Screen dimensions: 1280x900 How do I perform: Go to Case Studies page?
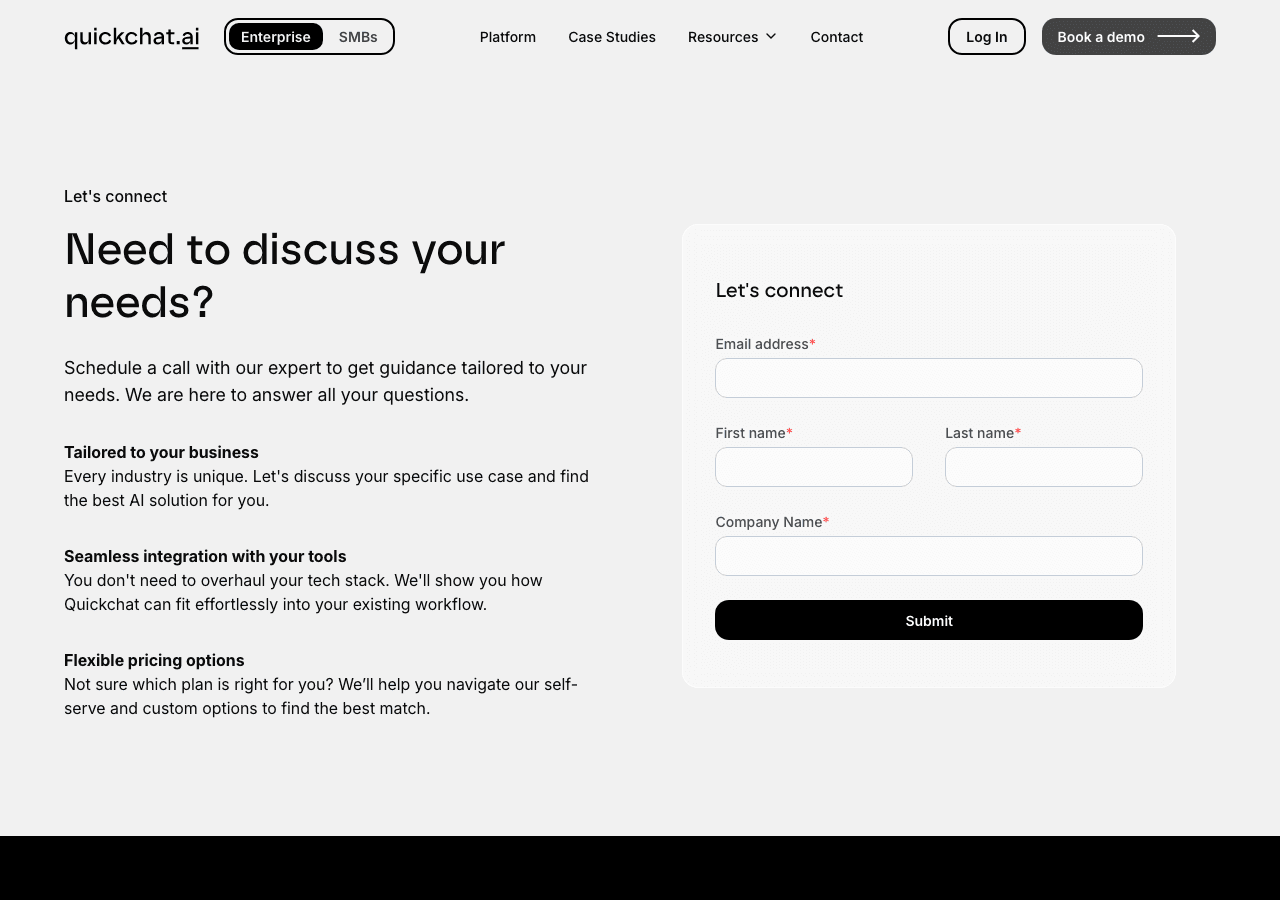[612, 37]
